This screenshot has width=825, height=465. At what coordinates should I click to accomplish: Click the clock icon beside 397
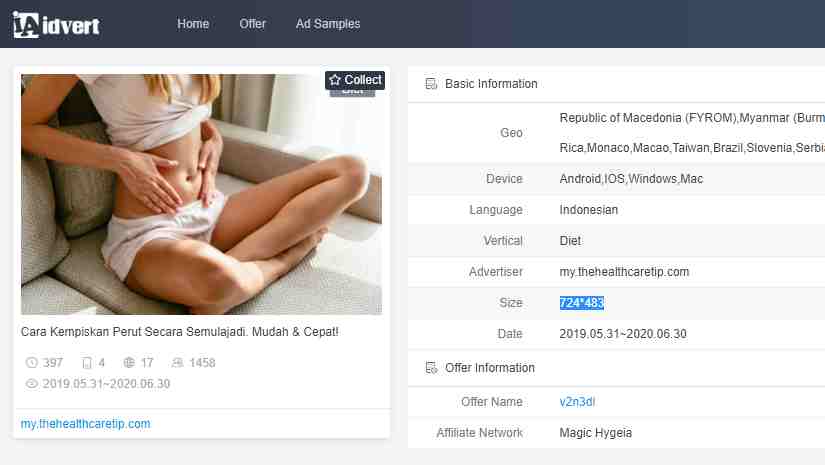[31, 363]
